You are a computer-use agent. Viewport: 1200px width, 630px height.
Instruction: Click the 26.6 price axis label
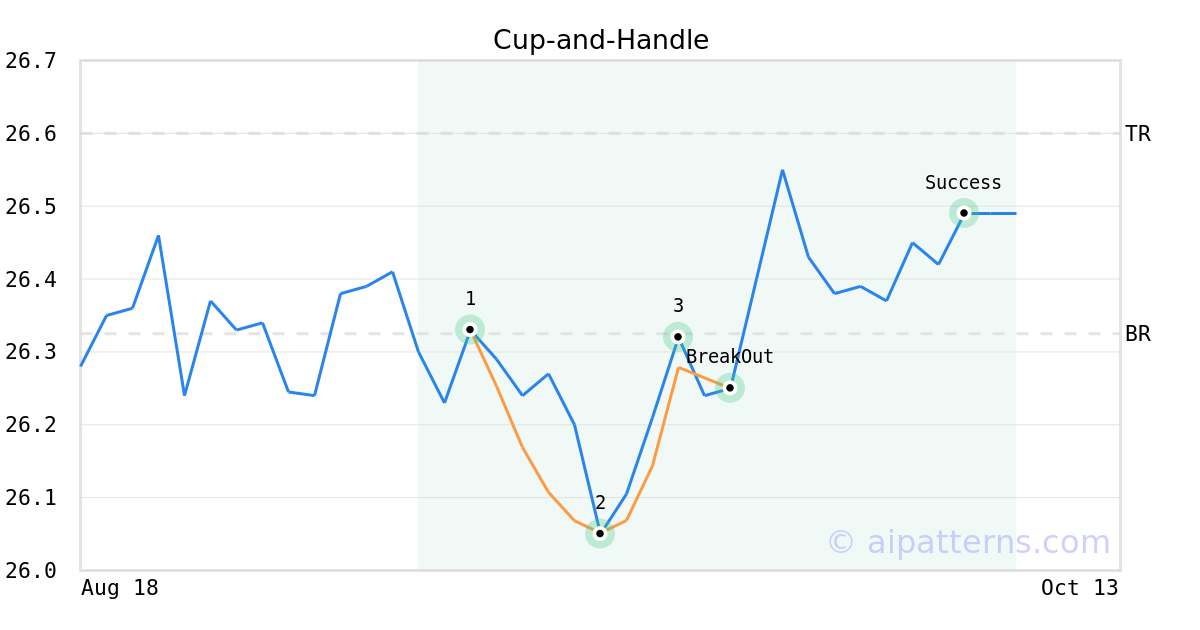(30, 134)
